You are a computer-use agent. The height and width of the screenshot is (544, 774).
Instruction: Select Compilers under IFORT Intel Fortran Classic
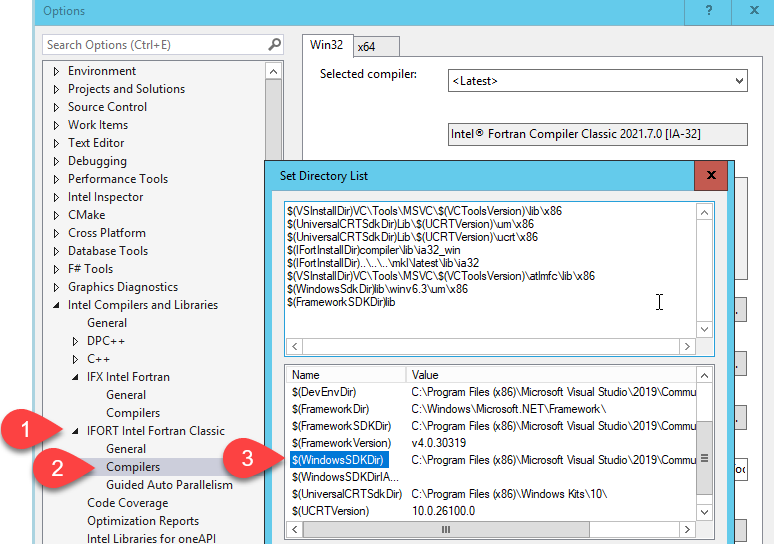point(133,466)
